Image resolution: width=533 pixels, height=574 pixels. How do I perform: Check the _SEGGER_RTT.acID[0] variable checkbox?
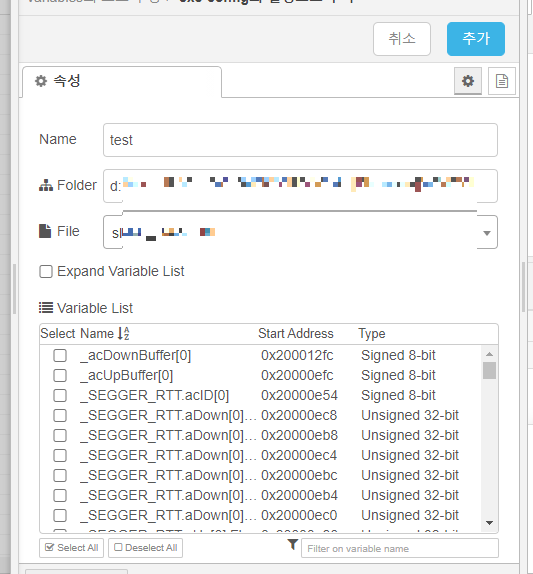point(60,395)
